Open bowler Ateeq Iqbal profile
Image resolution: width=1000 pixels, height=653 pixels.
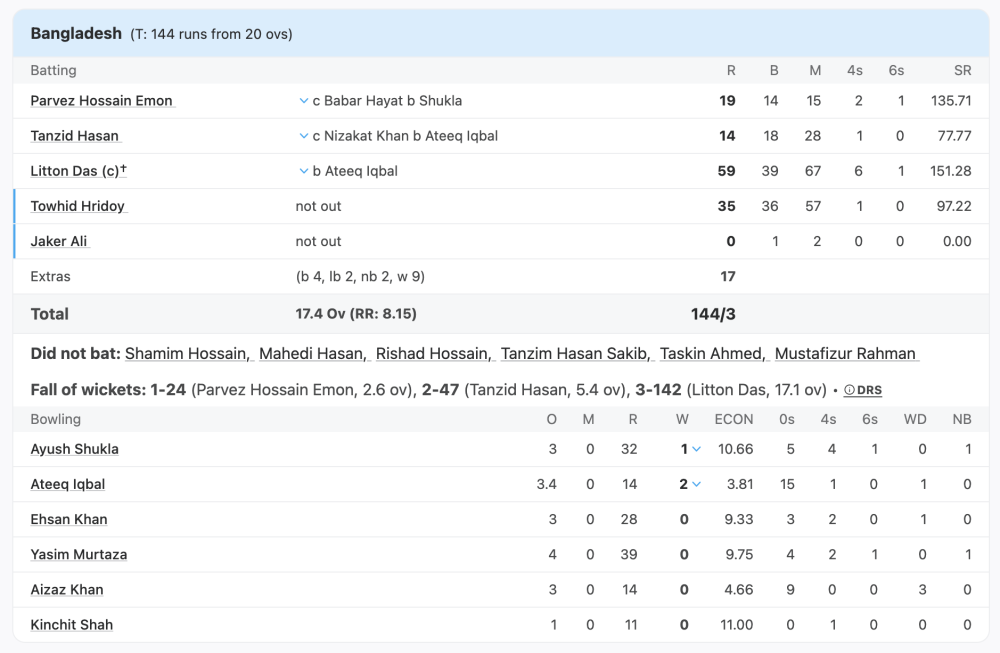point(67,484)
